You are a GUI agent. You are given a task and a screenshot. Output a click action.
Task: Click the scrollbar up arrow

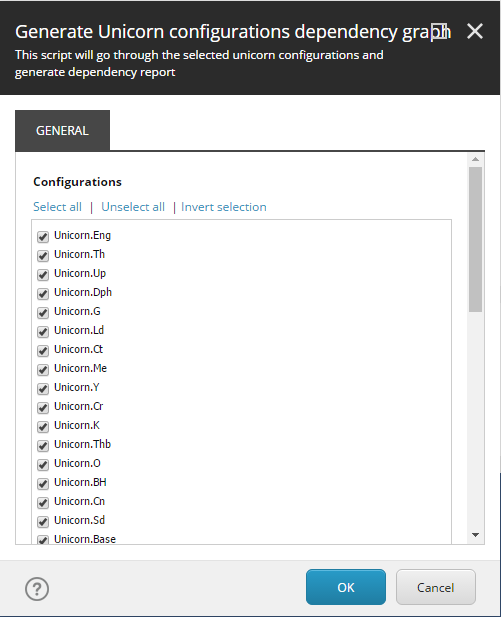click(x=475, y=159)
